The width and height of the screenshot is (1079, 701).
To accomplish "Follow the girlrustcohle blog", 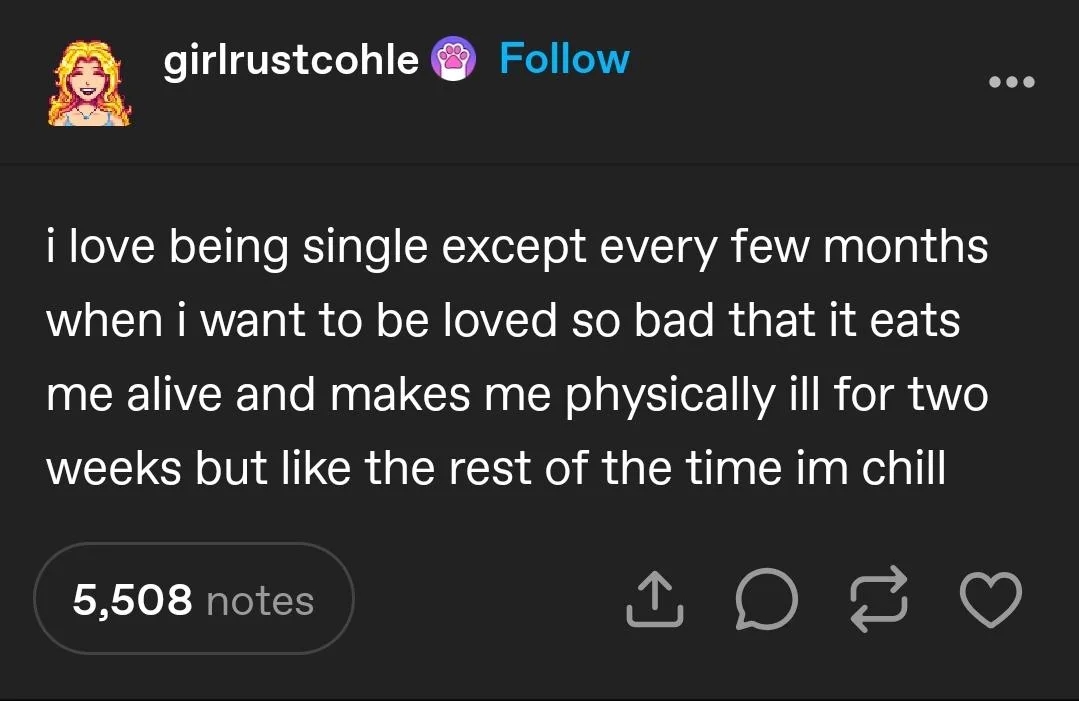I will click(x=564, y=59).
